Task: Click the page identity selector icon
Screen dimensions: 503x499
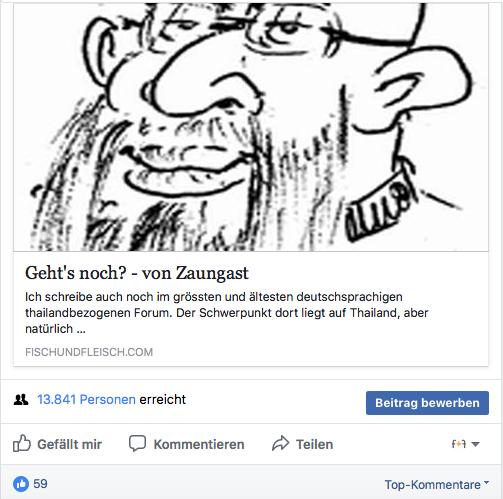Action: tap(458, 444)
